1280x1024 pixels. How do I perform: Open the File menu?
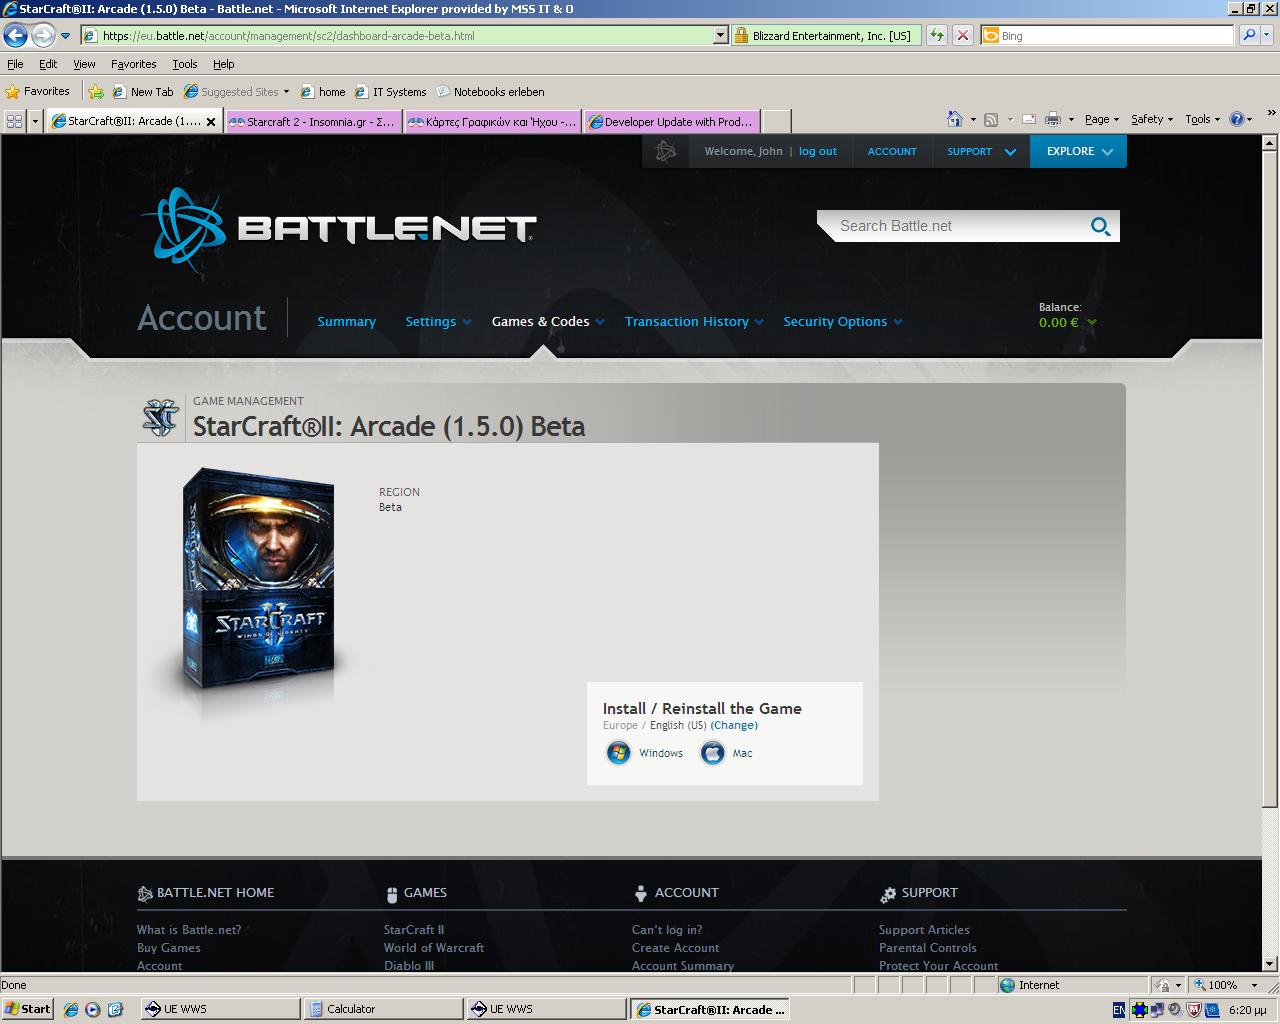point(15,64)
